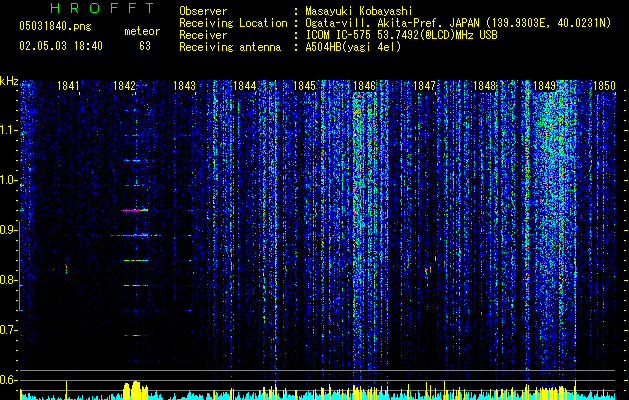The image size is (629, 400).
Task: Click the Receiving Location label
Action: point(233,23)
